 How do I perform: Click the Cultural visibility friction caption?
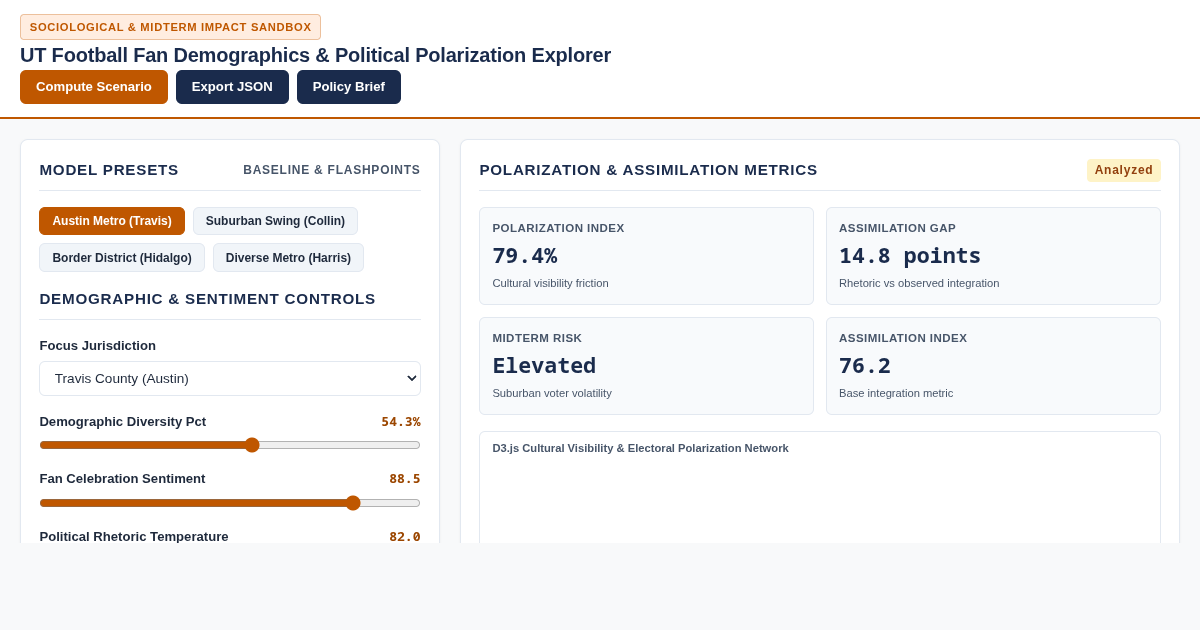point(550,283)
